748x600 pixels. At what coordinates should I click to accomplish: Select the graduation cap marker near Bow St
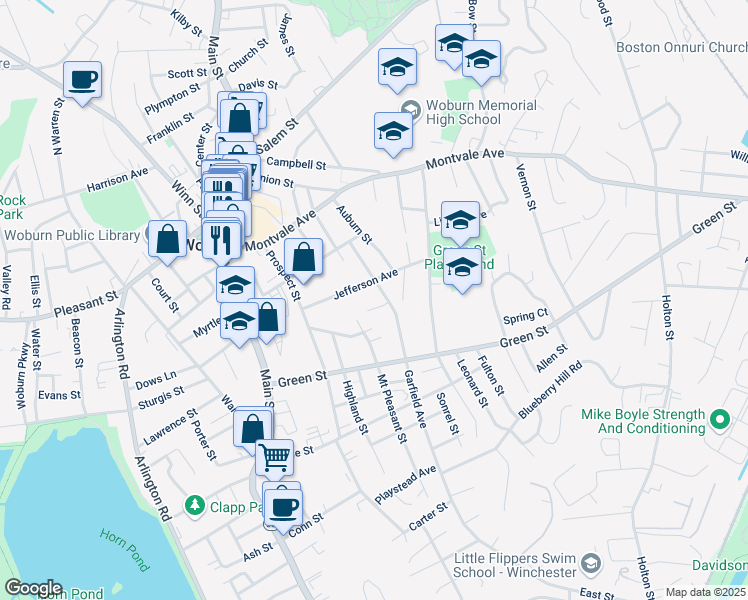pyautogui.click(x=454, y=44)
